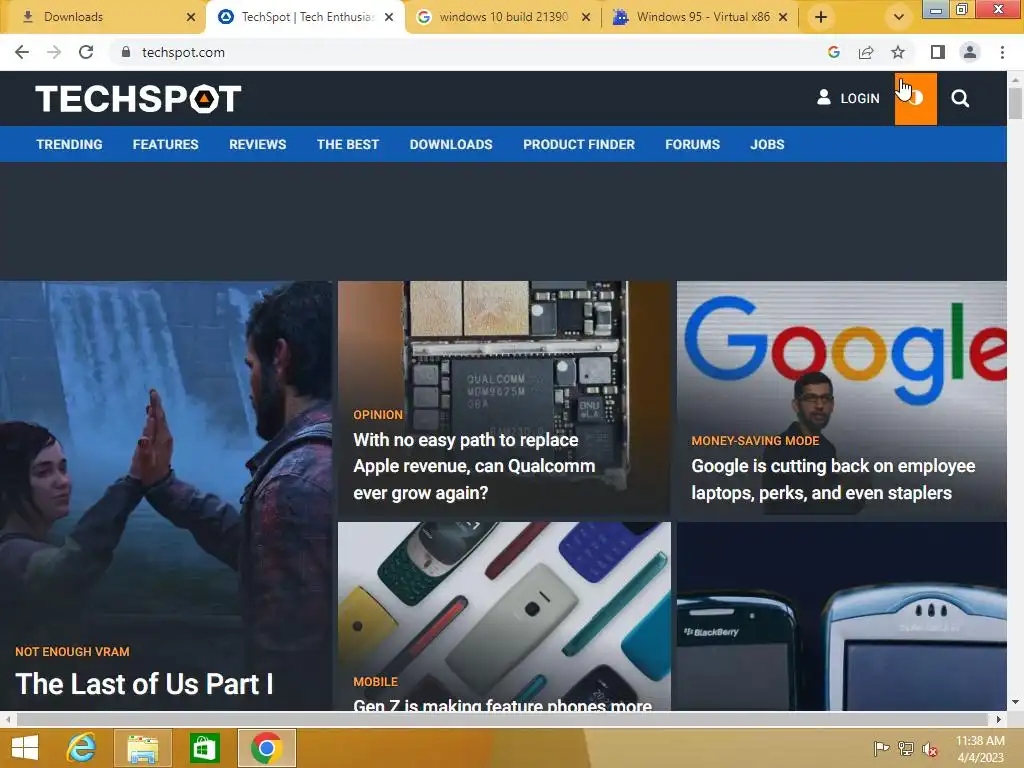Open the Windows Start button
The image size is (1024, 768).
pos(25,748)
